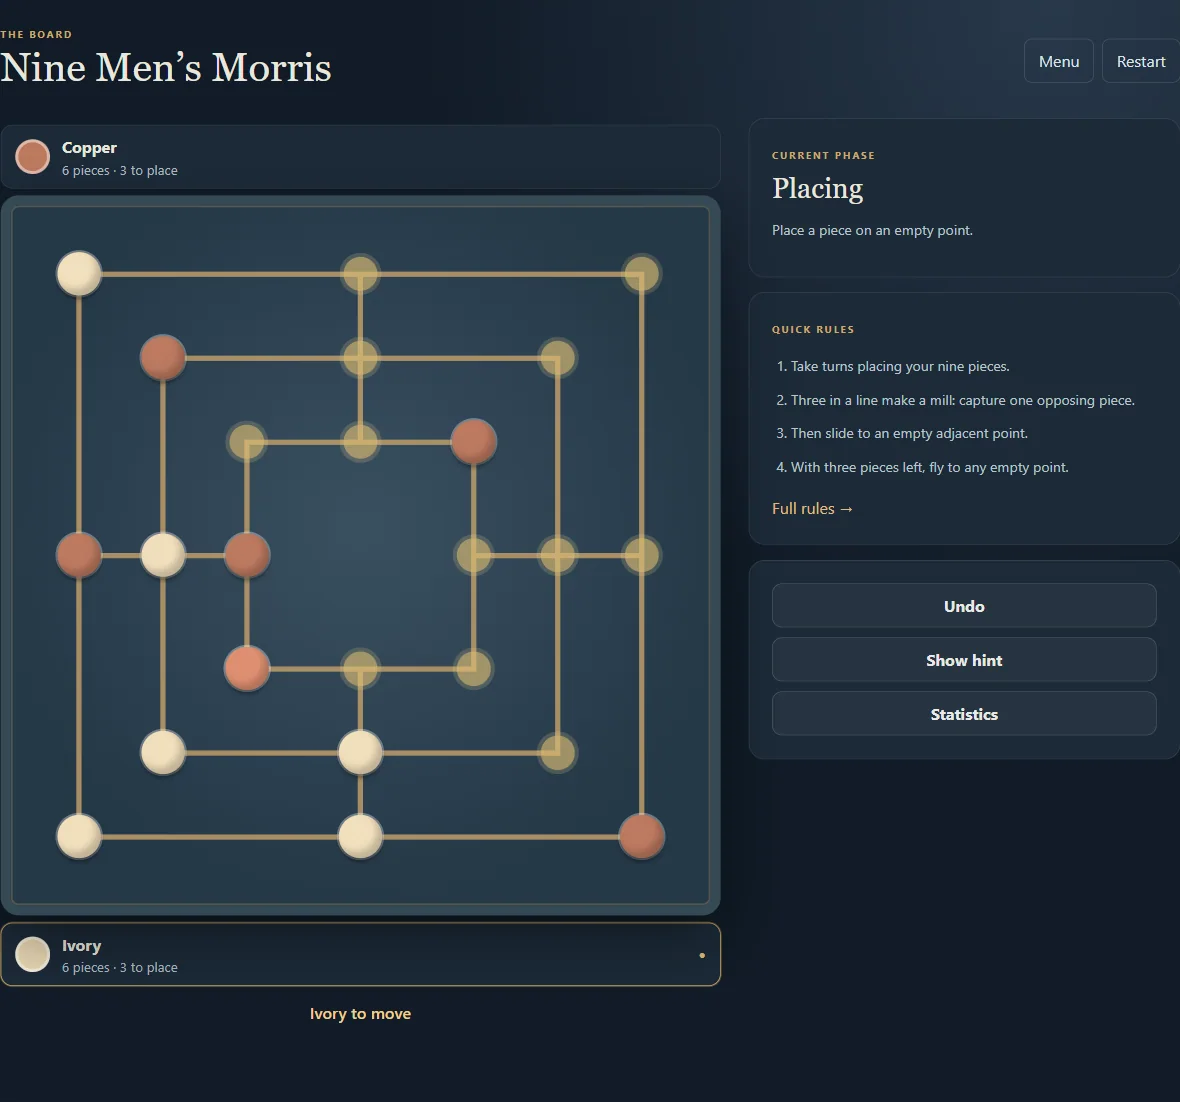
Task: Click the Ivory player color disc
Action: [x=32, y=954]
